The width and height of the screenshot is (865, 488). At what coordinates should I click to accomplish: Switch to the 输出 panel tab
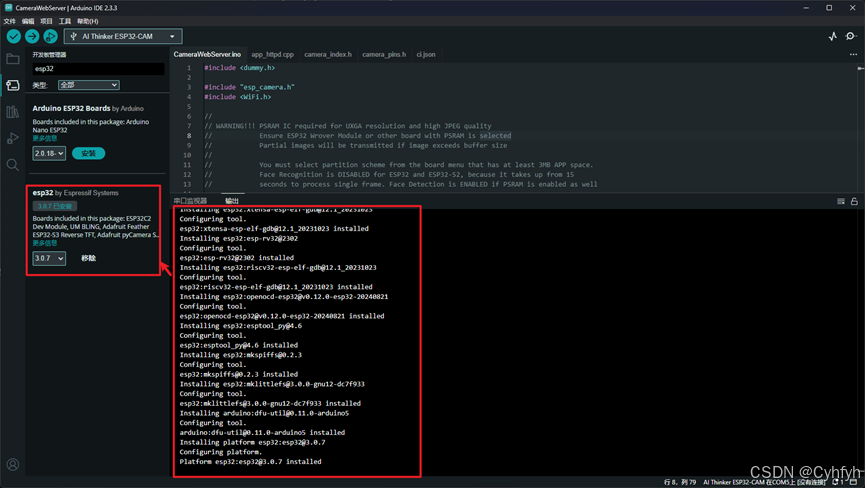click(232, 201)
